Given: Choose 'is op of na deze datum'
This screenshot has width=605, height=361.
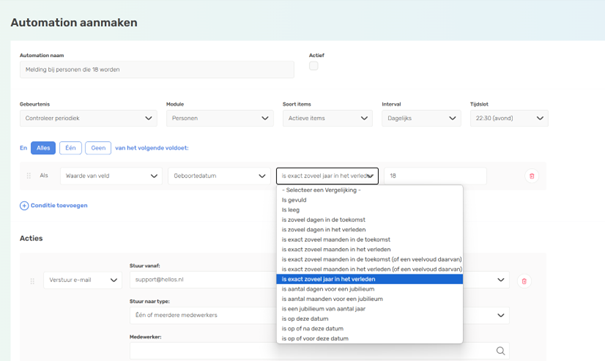Looking at the screenshot, I should pyautogui.click(x=370, y=329).
